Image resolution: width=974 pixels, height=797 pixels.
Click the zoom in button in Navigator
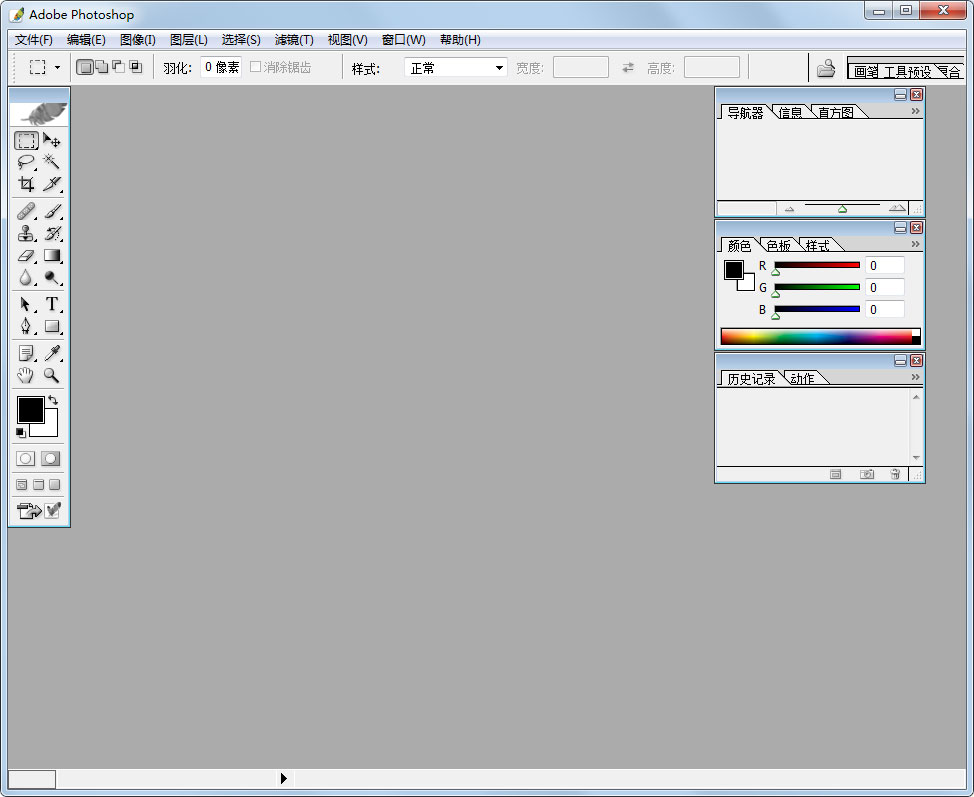[897, 208]
